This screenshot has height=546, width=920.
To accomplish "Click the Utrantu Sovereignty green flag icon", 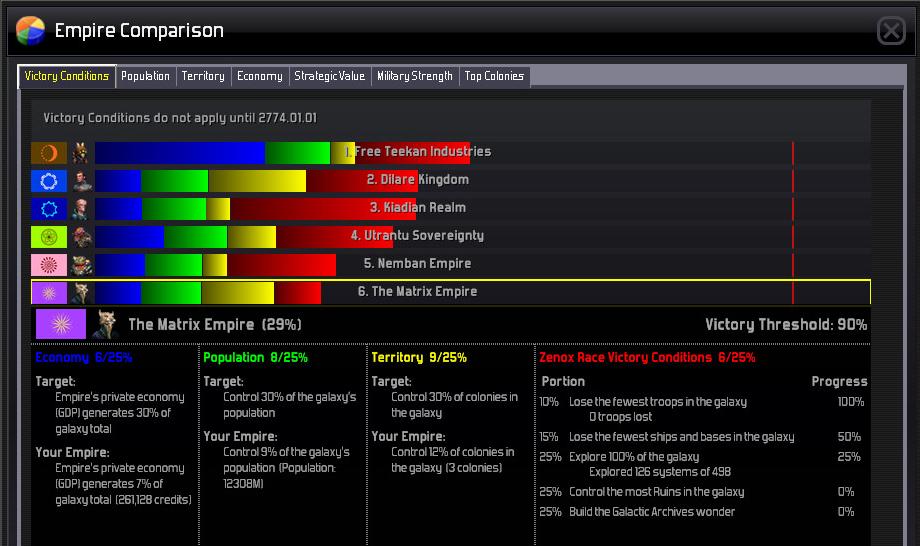I will coord(49,237).
